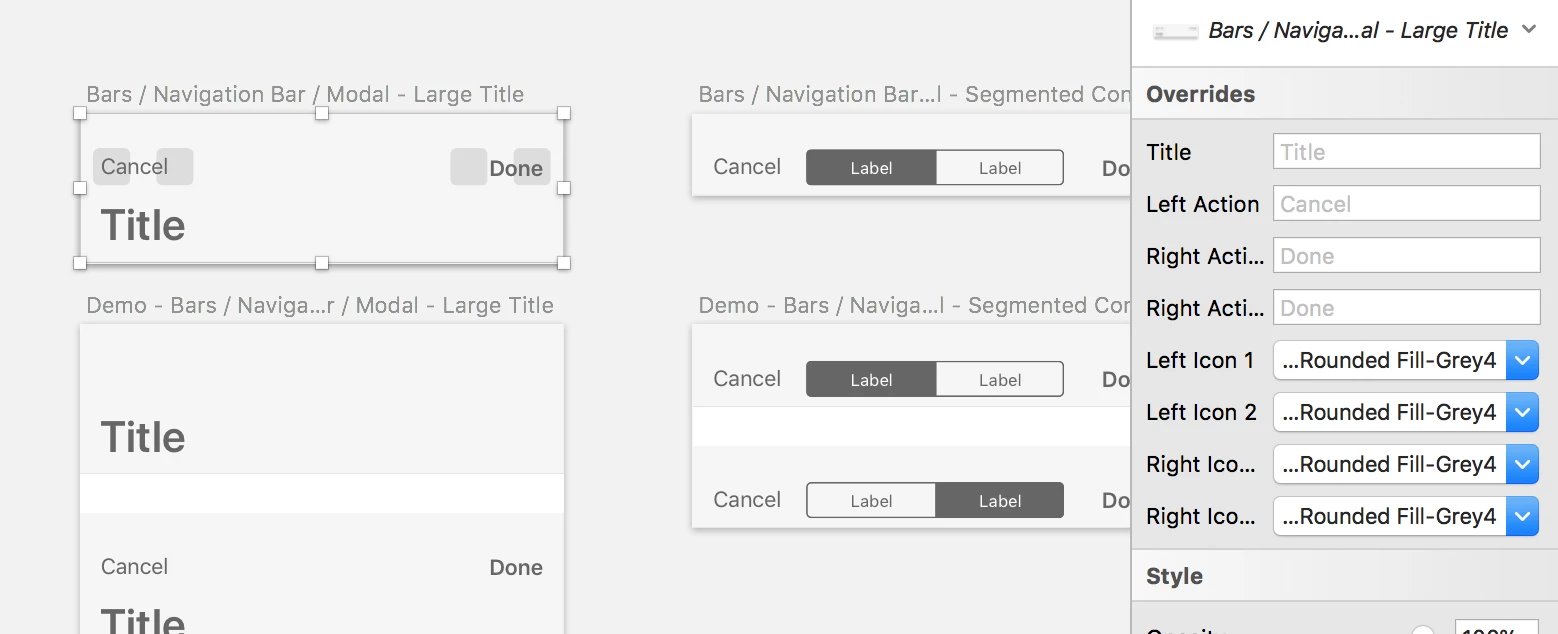
Task: Select dark Label segment in the bottom segmented control
Action: (1000, 501)
